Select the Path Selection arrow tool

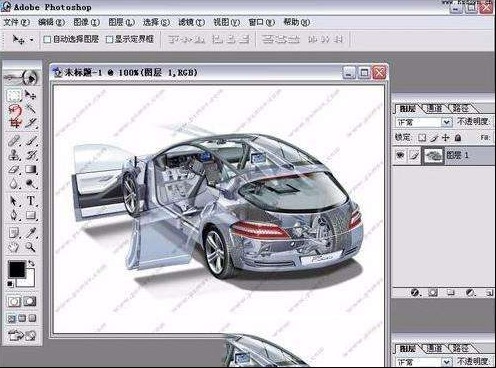tap(14, 201)
